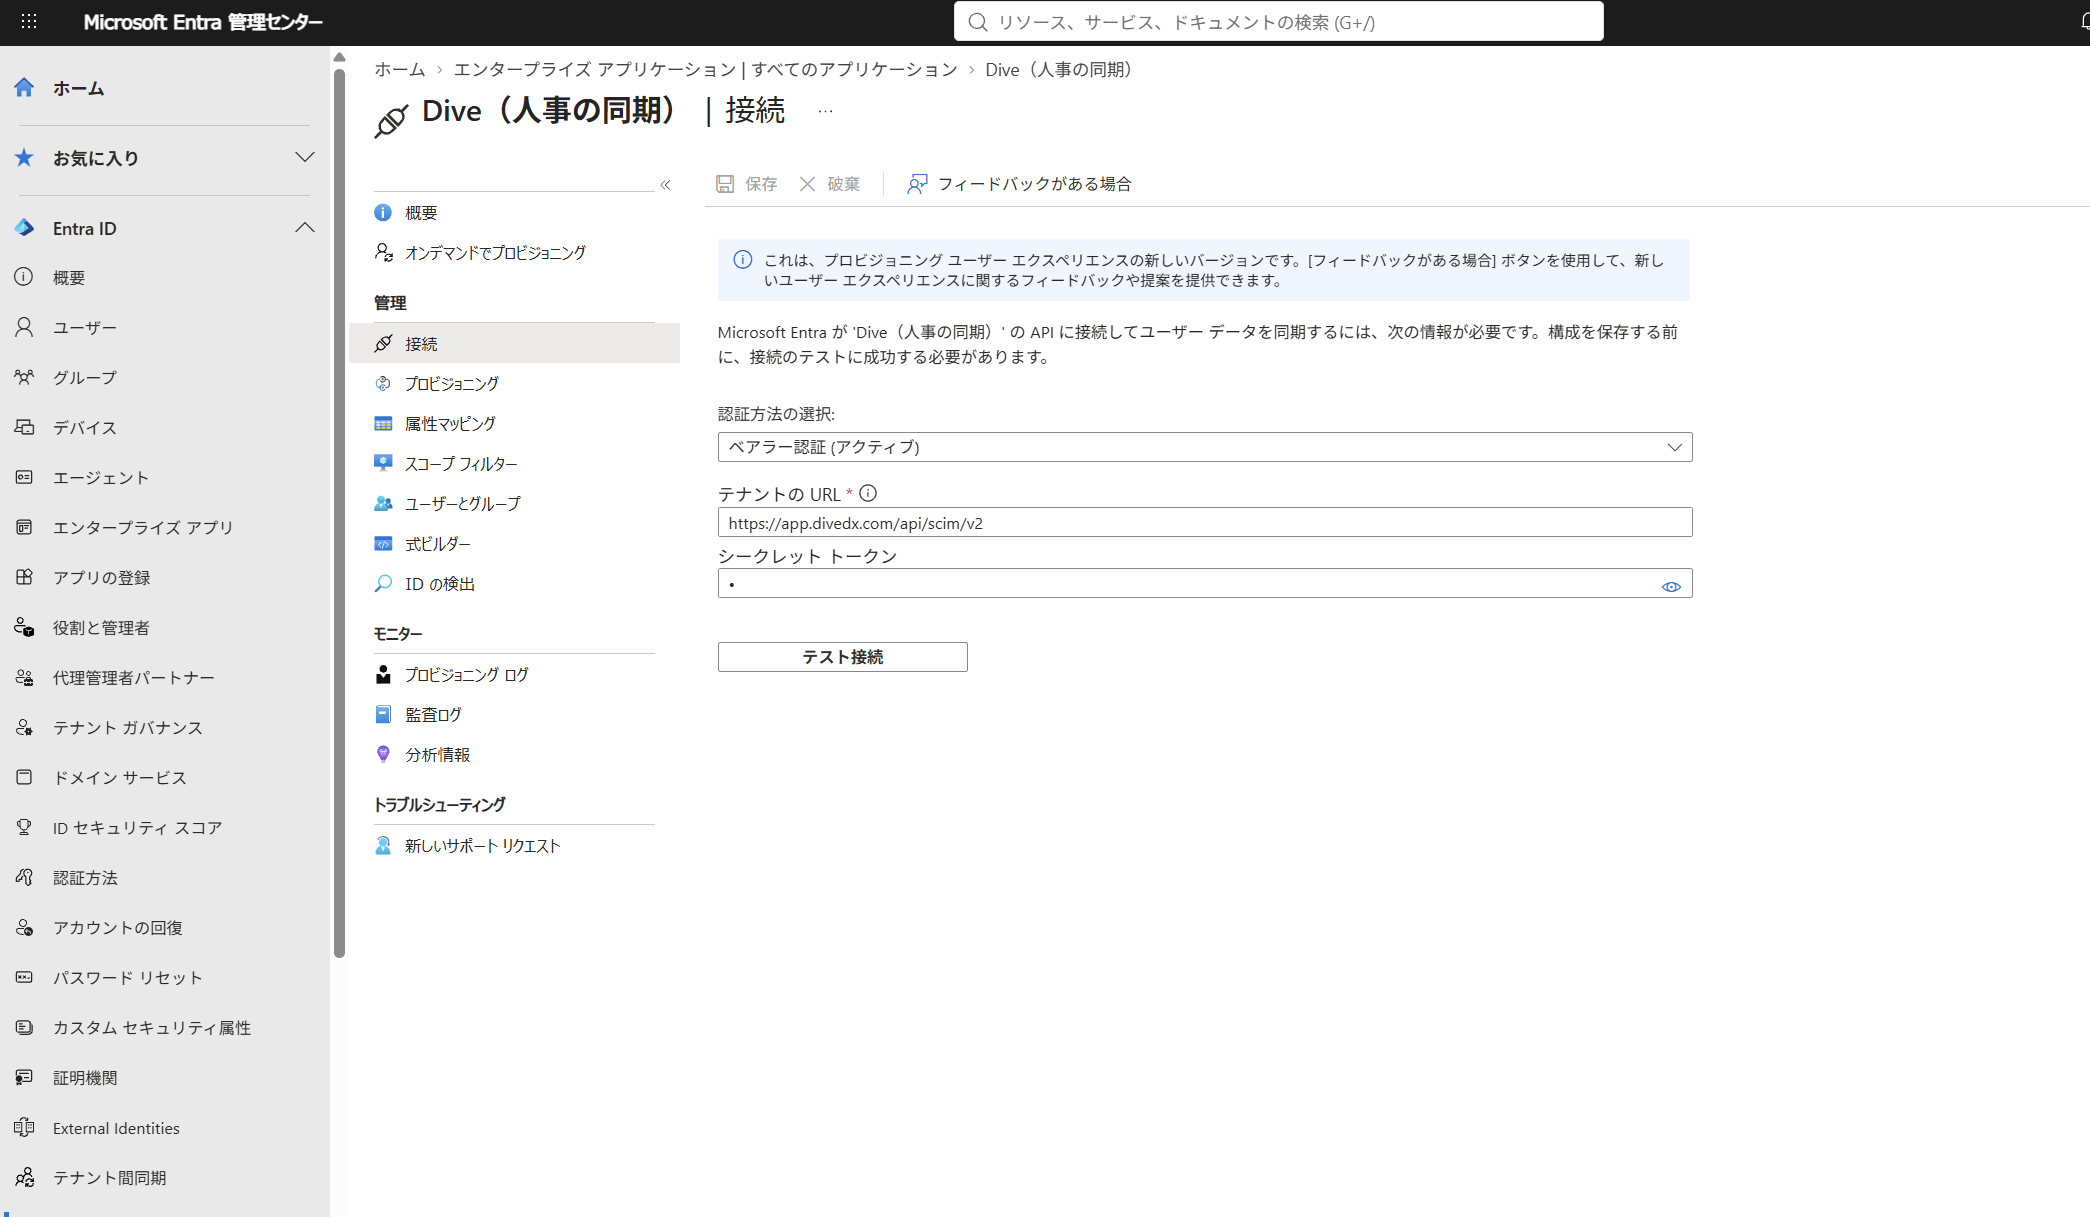Click the ID セキュリティ スコア trophy icon
The height and width of the screenshot is (1217, 2090).
tap(25, 828)
